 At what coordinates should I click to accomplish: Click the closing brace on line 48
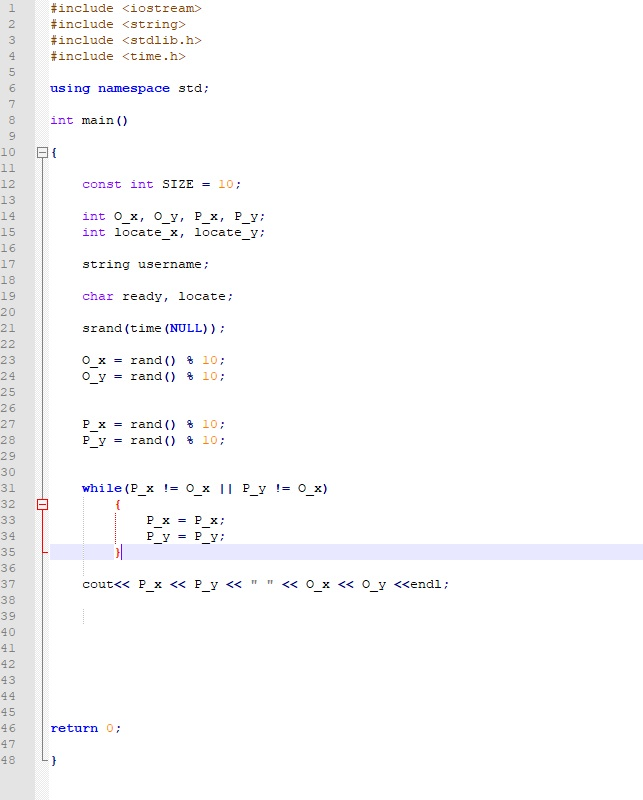point(54,760)
